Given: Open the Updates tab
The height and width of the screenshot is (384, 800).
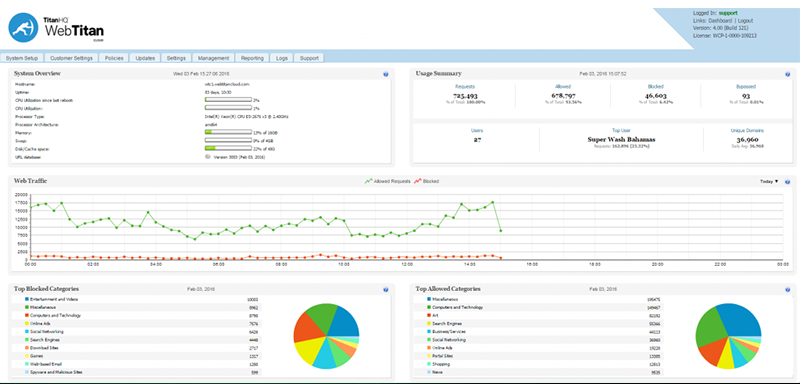Looking at the screenshot, I should tap(145, 58).
